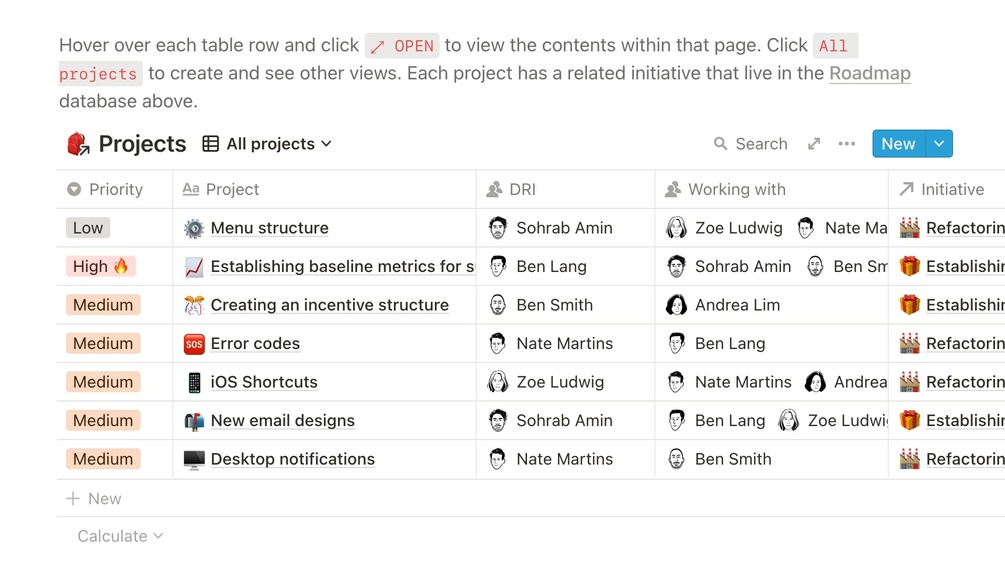Follow the Roadmap link
This screenshot has width=1005, height=572.
pos(869,73)
